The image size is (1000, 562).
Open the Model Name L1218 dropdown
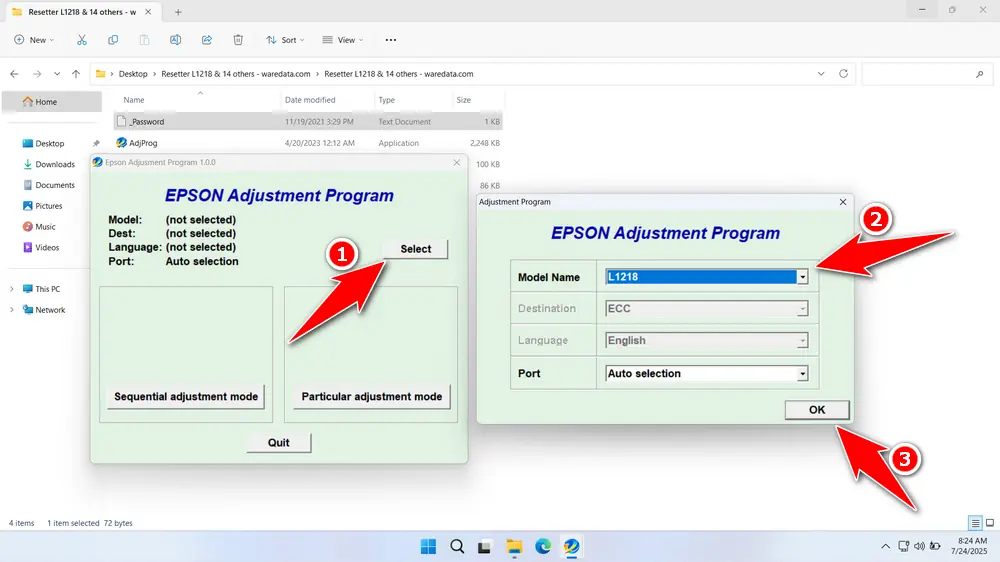click(x=802, y=277)
